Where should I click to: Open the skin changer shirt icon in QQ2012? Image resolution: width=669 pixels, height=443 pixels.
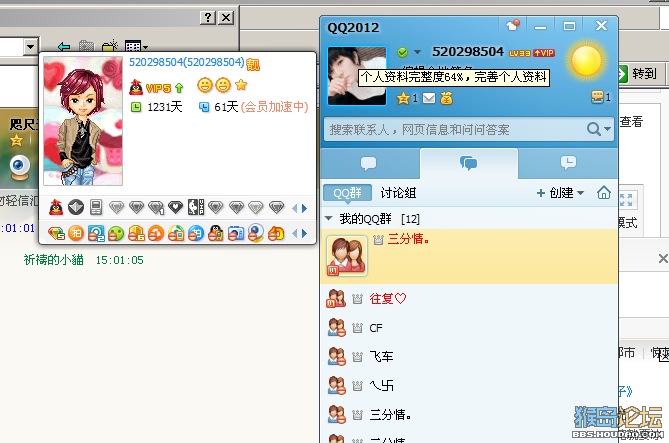(512, 26)
